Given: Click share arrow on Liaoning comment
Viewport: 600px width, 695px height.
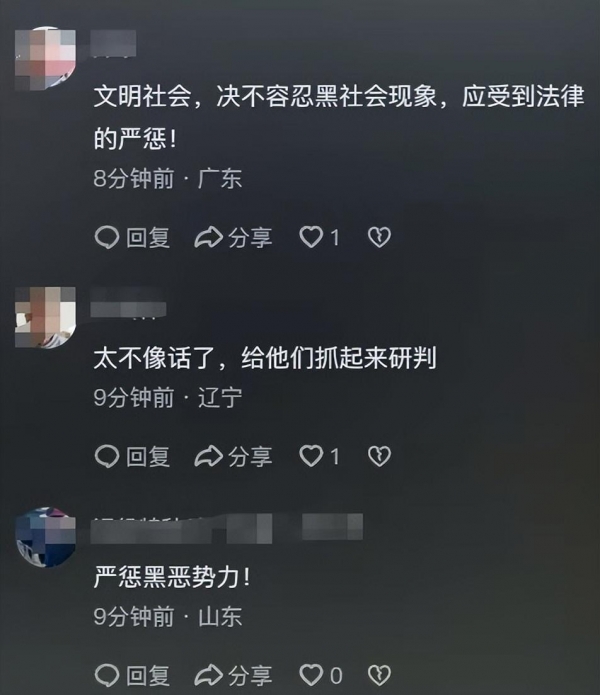Looking at the screenshot, I should click(x=208, y=456).
